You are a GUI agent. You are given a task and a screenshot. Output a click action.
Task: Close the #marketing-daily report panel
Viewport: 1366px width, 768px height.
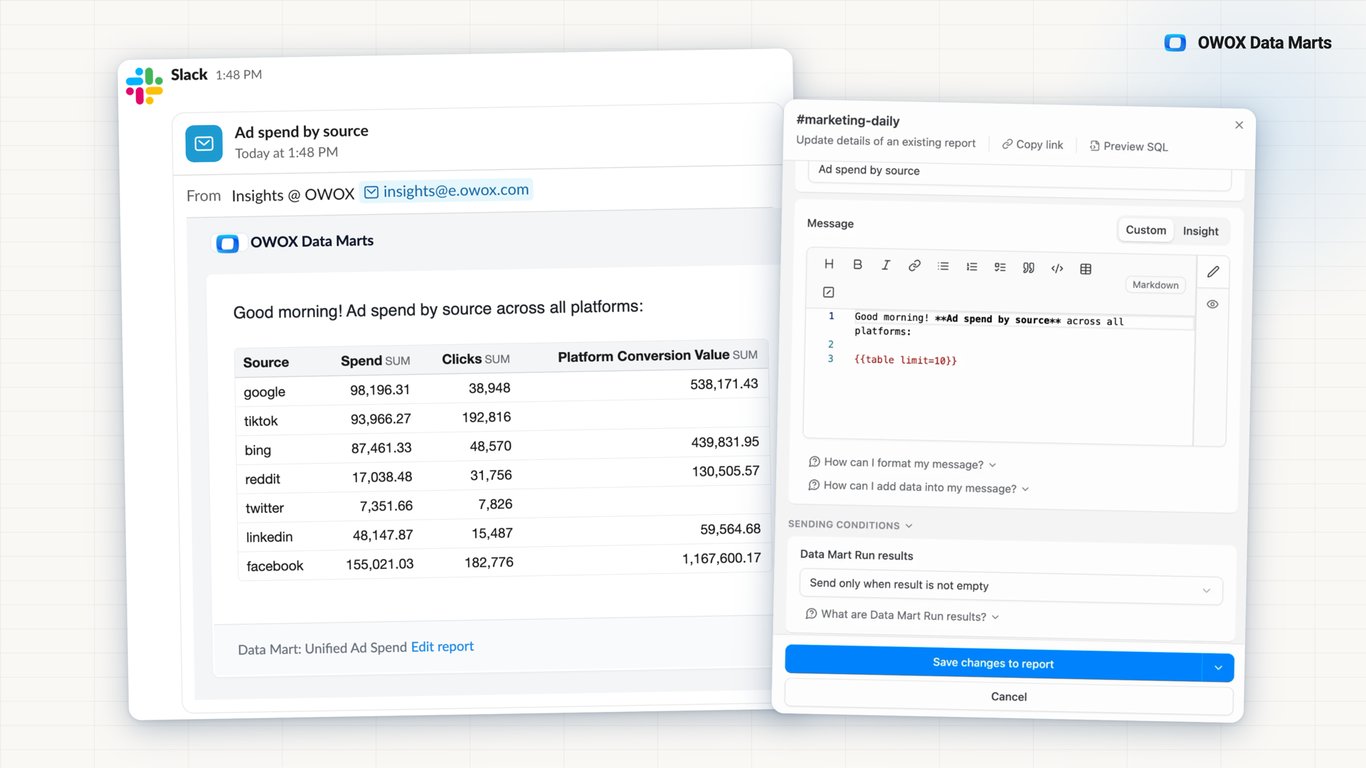click(1239, 125)
